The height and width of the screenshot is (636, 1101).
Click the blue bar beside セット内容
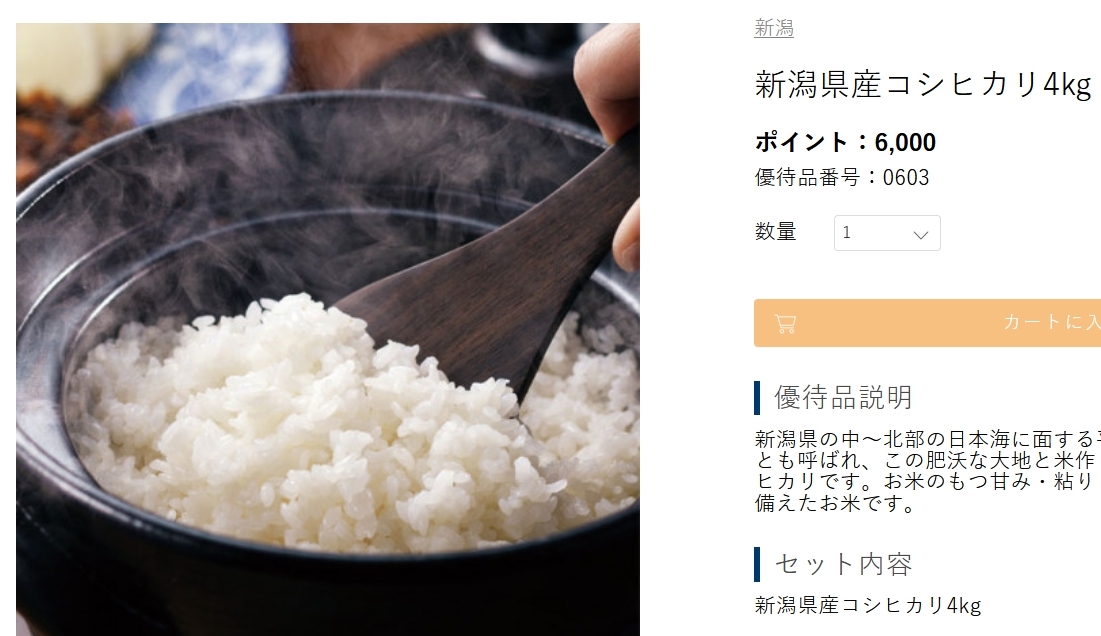pos(757,564)
